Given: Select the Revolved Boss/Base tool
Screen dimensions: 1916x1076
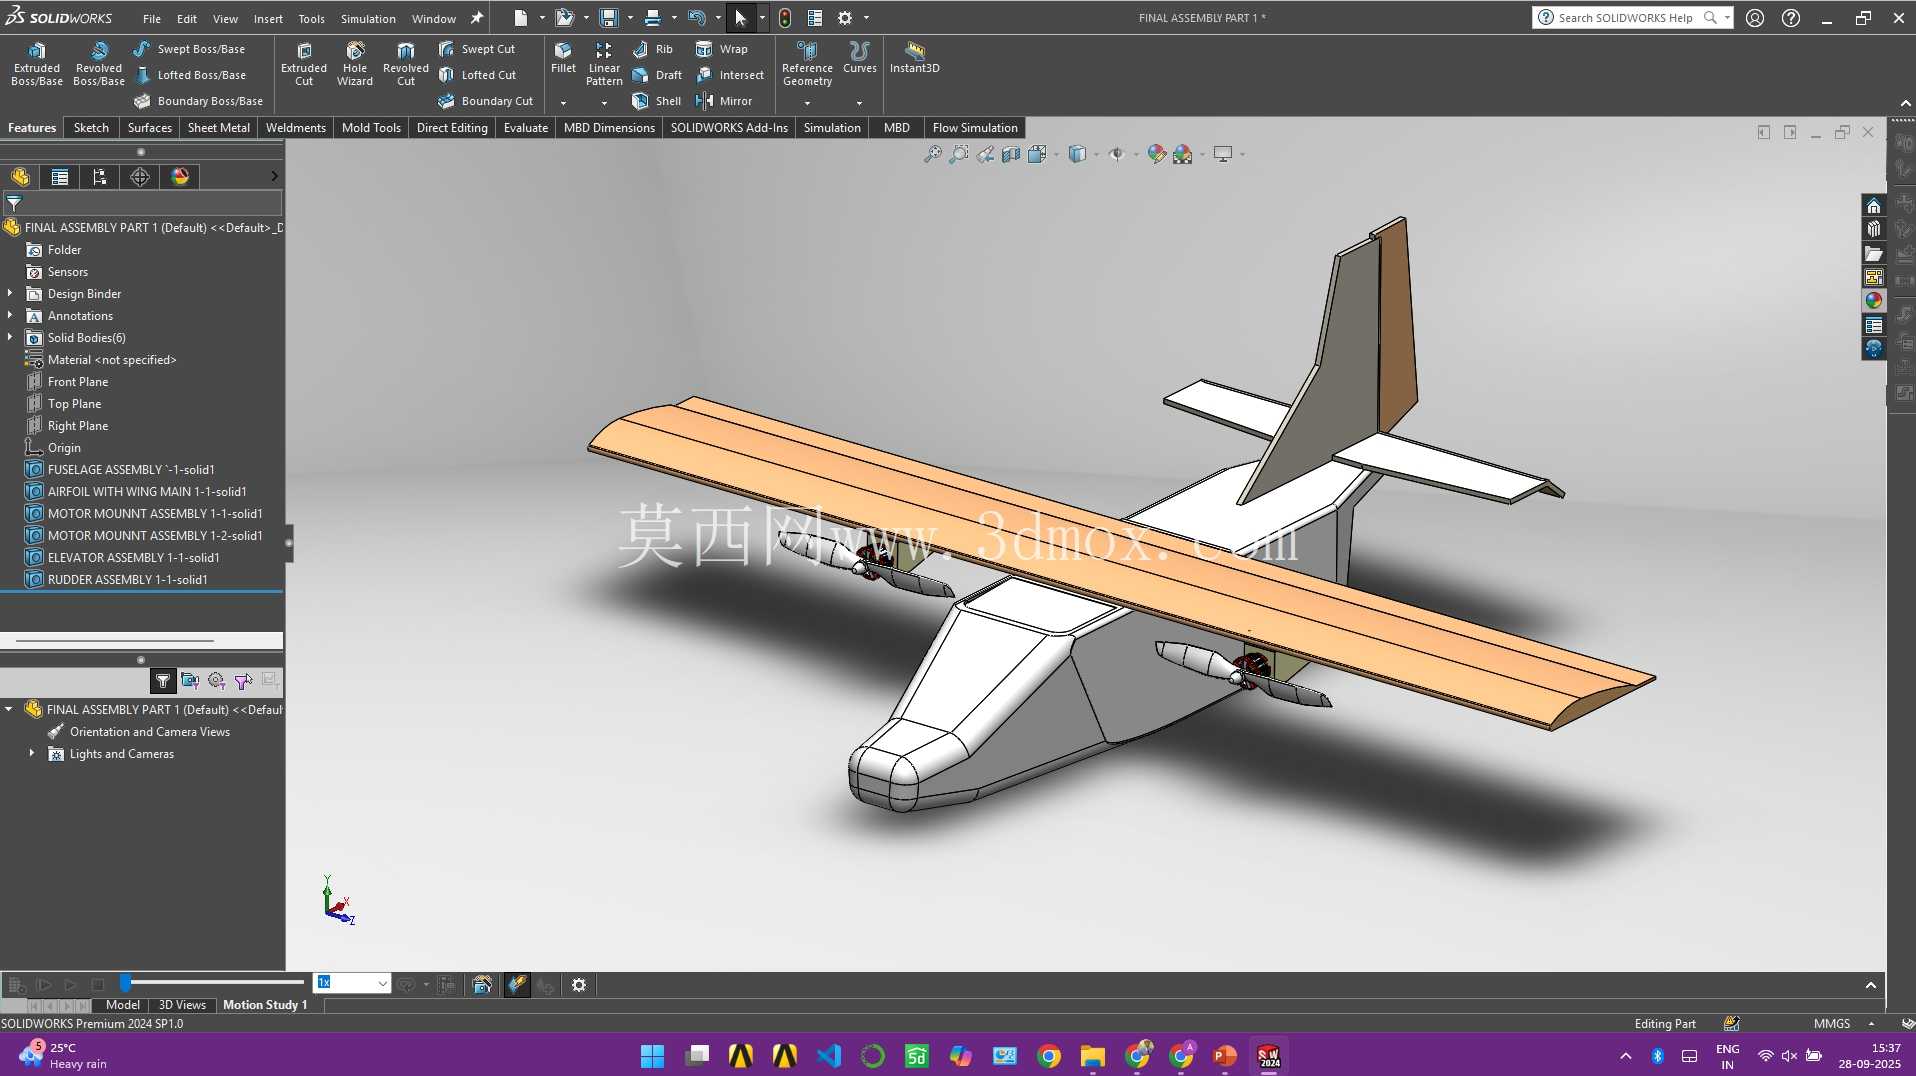Looking at the screenshot, I should [x=99, y=64].
